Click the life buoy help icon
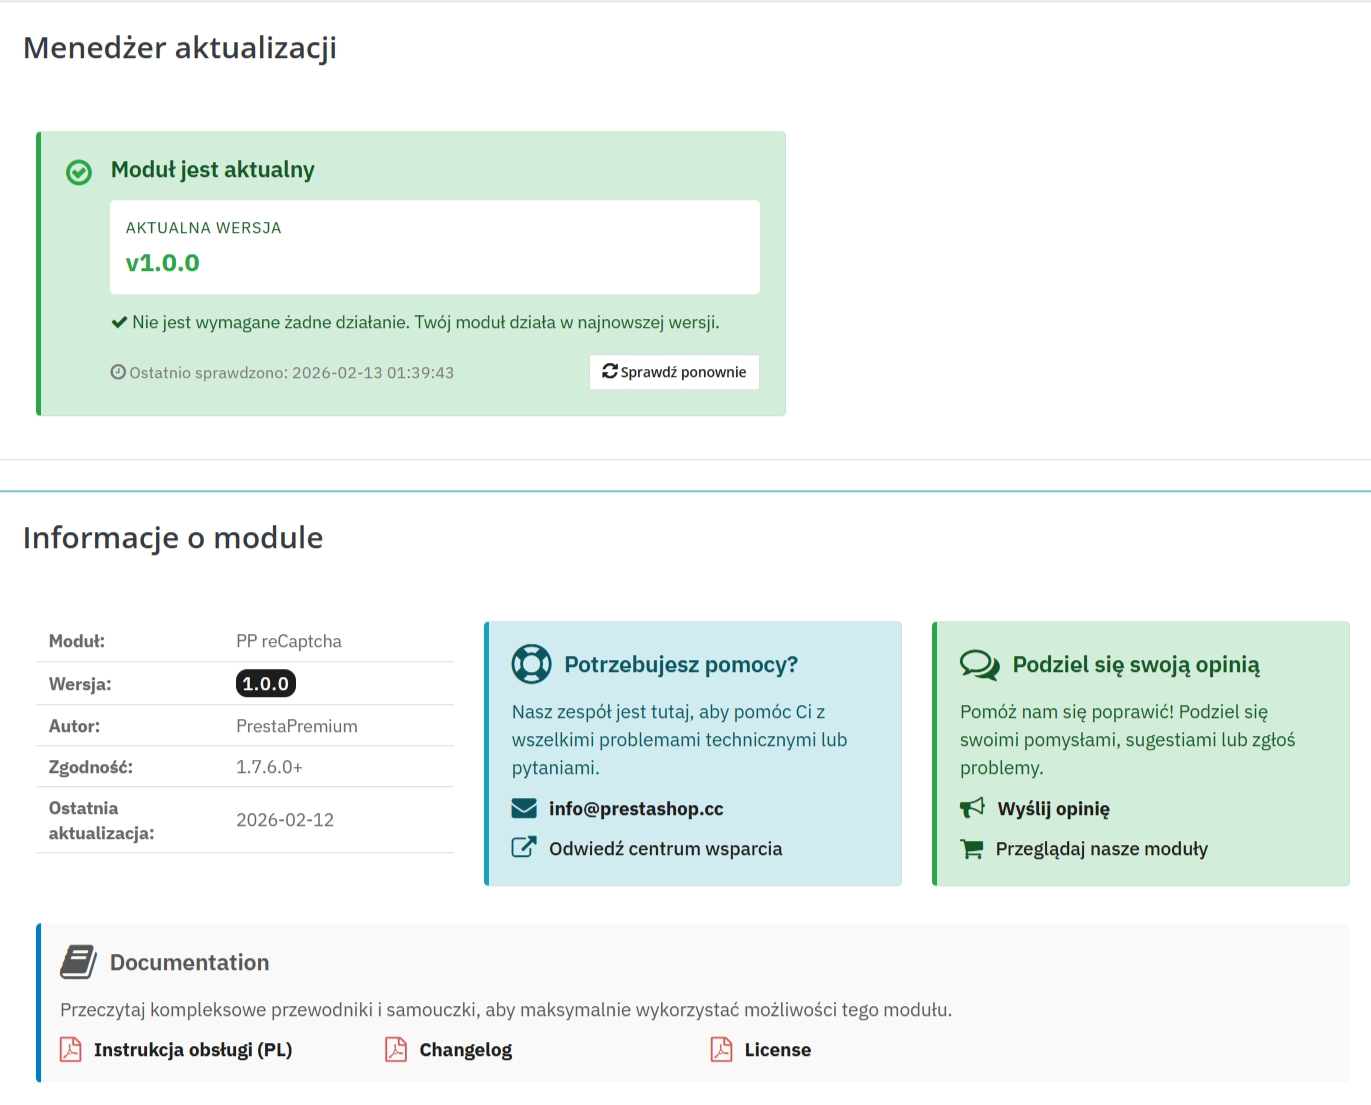 click(531, 664)
